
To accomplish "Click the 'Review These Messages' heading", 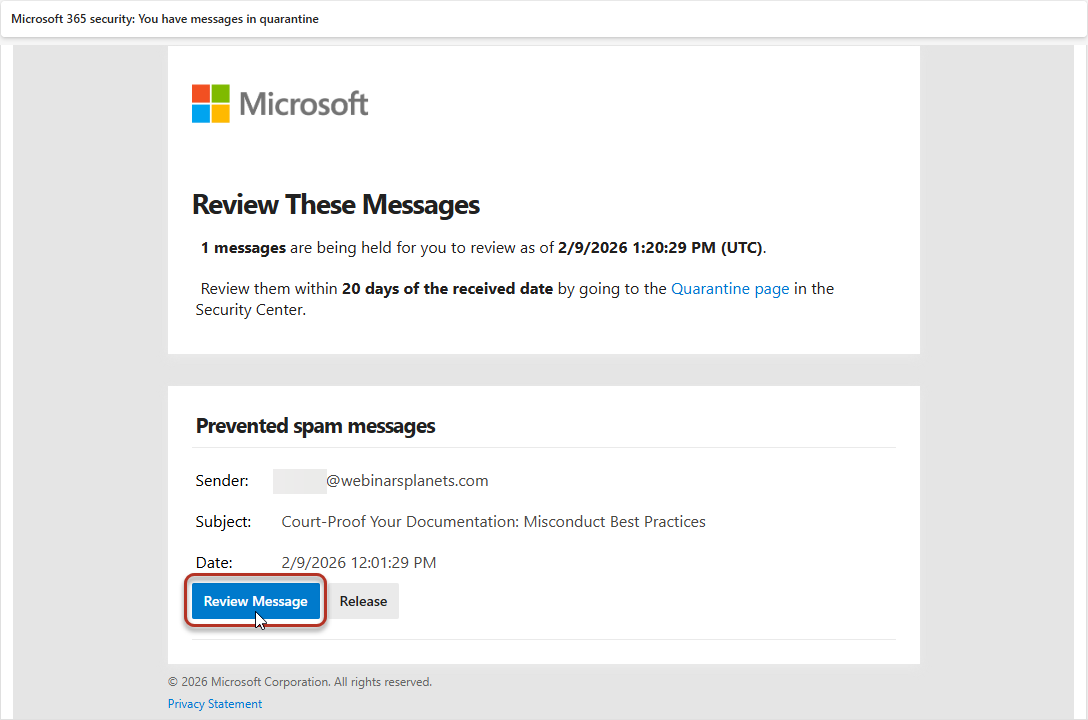I will [x=336, y=205].
